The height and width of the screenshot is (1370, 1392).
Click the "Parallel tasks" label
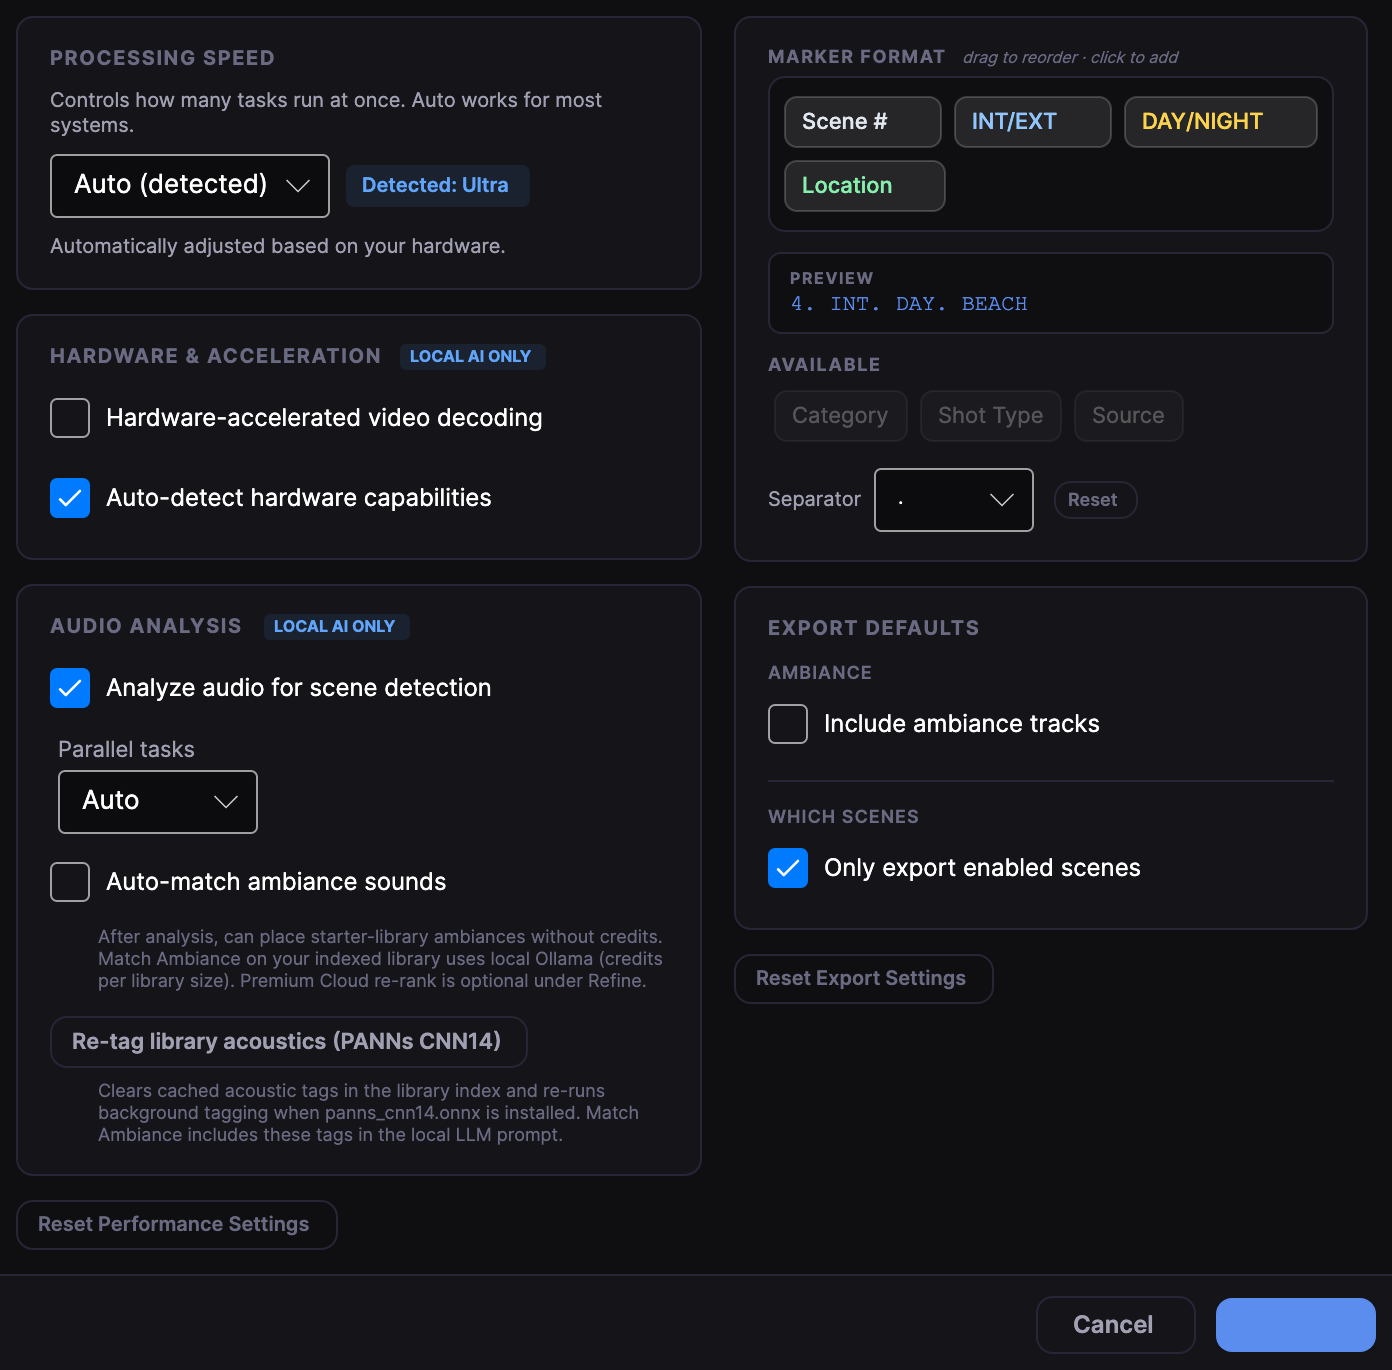[x=126, y=750]
